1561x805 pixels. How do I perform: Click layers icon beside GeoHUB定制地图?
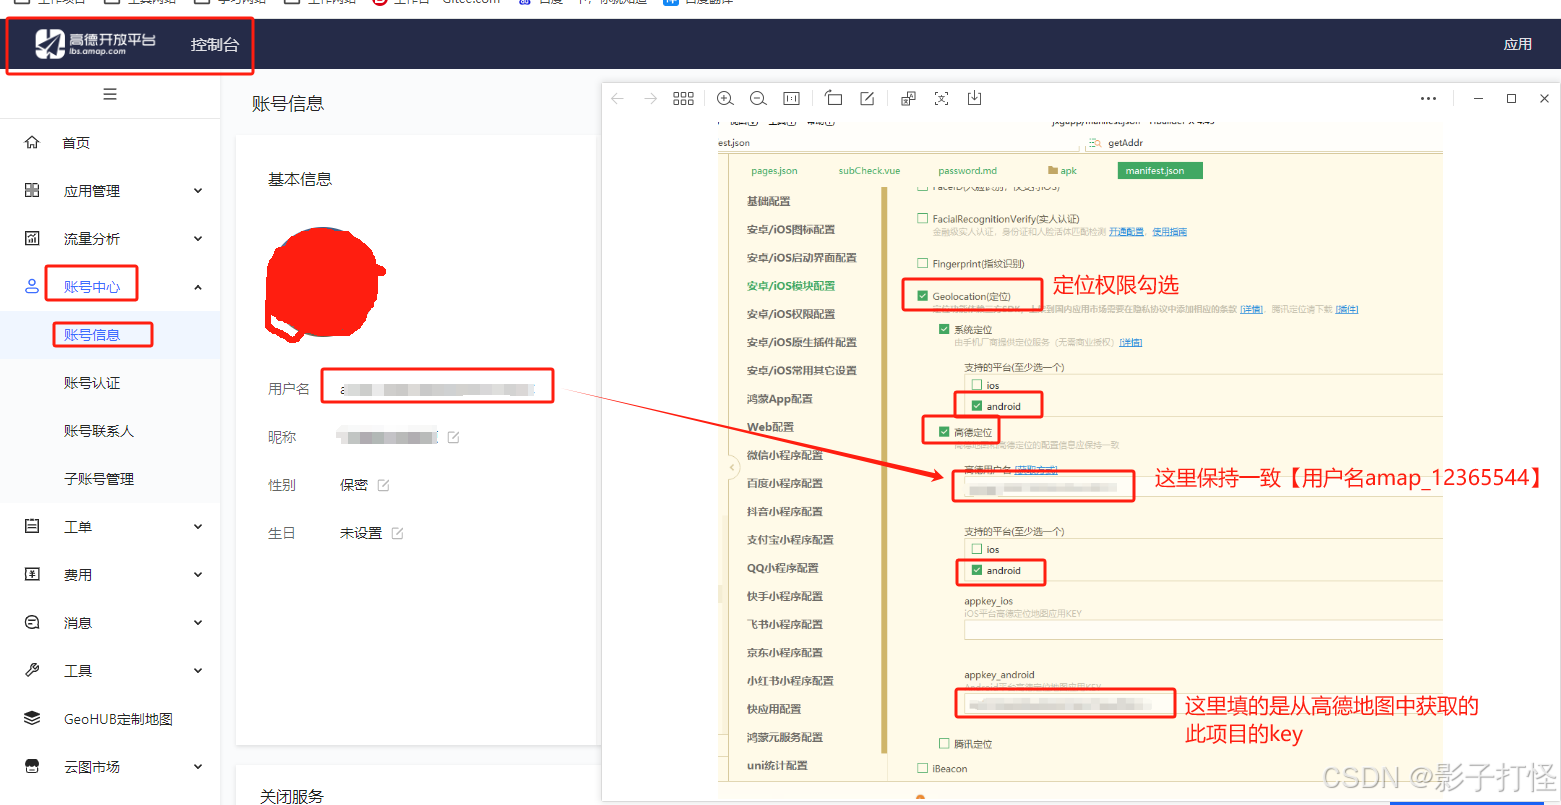coord(32,719)
